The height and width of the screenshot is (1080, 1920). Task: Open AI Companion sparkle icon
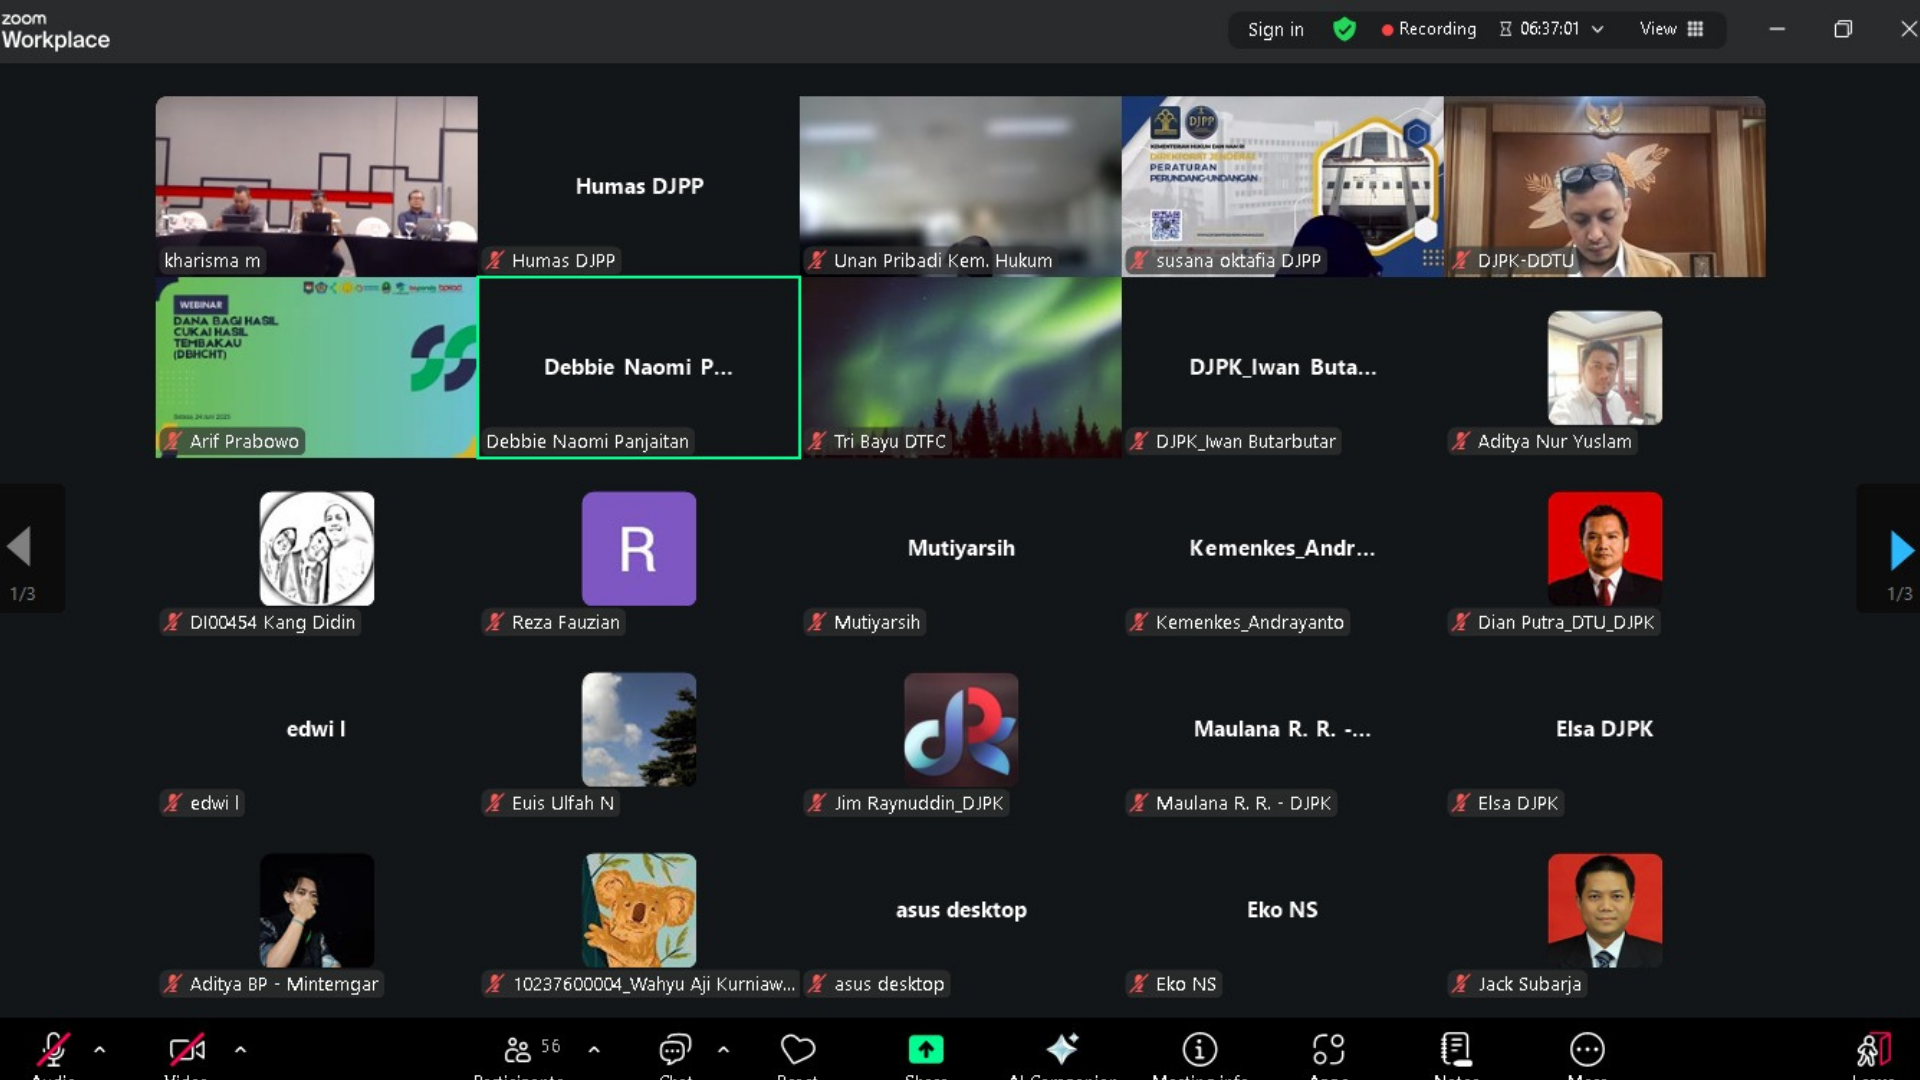pyautogui.click(x=1062, y=1049)
